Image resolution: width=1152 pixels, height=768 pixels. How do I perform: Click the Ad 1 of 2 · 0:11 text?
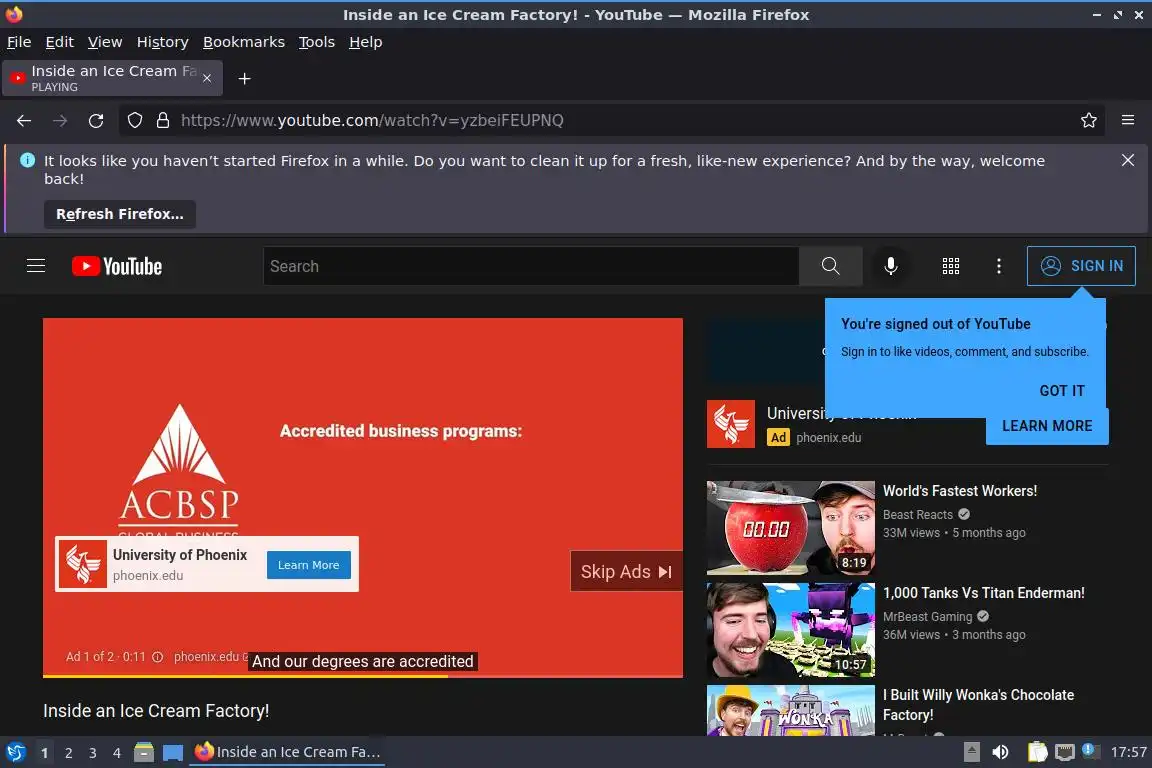coord(106,657)
